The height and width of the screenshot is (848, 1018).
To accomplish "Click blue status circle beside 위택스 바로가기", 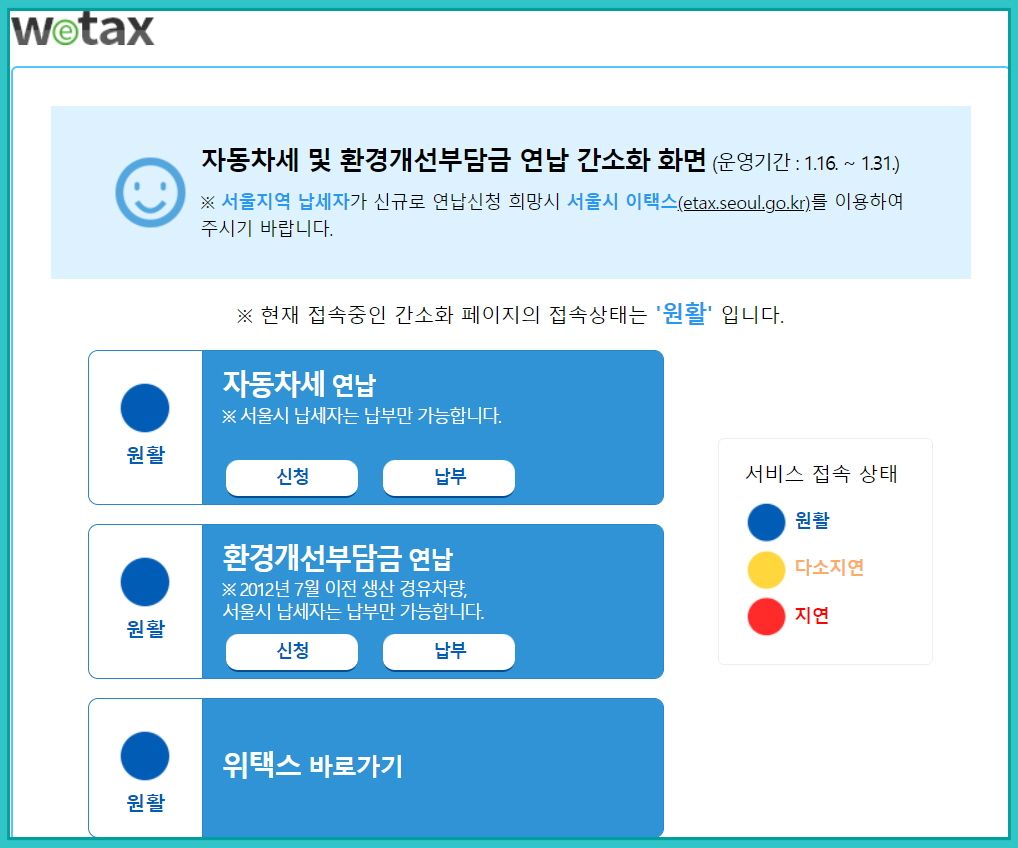I will 145,756.
